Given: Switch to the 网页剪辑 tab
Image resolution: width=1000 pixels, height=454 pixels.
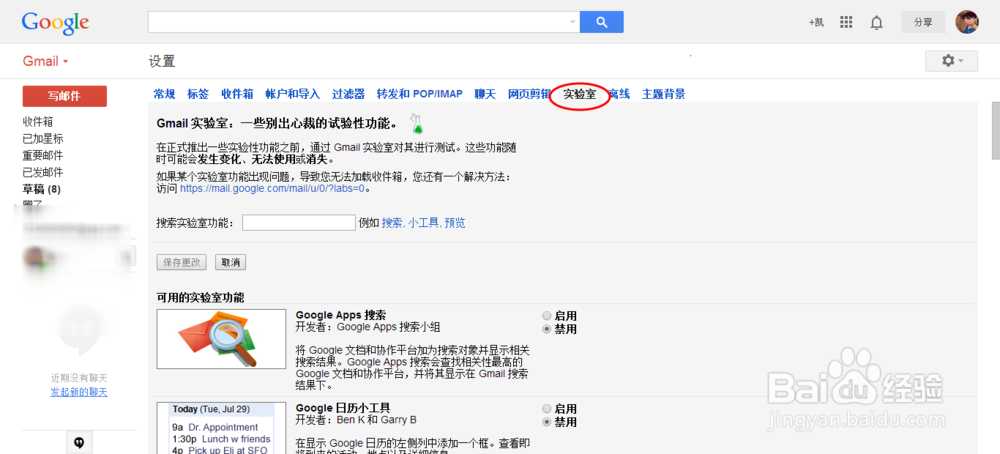Looking at the screenshot, I should pyautogui.click(x=529, y=94).
